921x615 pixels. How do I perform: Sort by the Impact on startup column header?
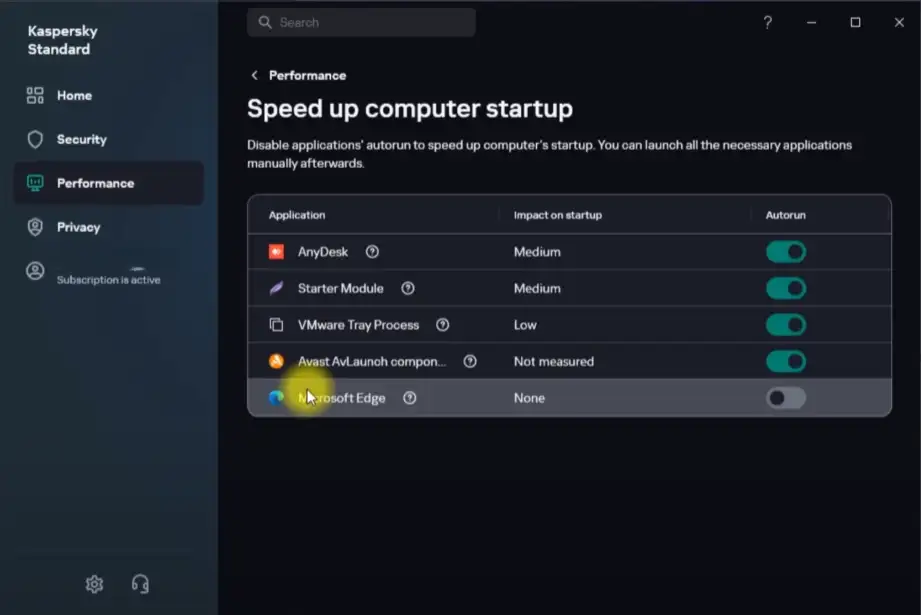[x=557, y=215]
